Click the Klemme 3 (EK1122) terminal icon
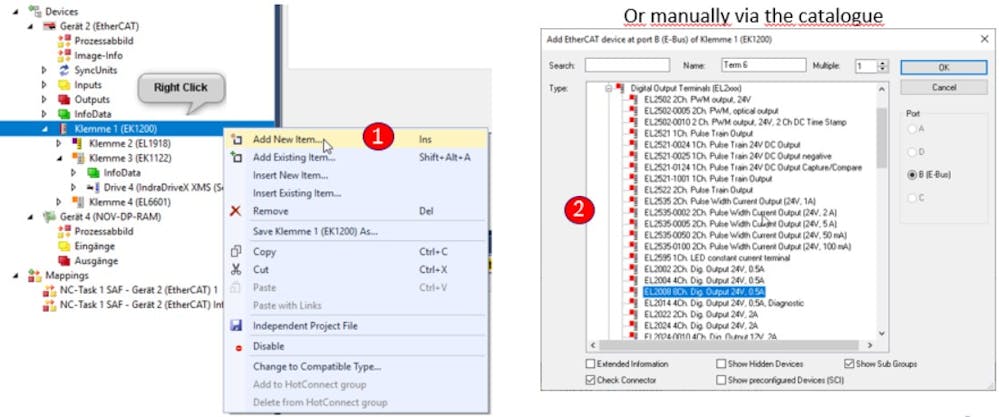 pos(78,158)
